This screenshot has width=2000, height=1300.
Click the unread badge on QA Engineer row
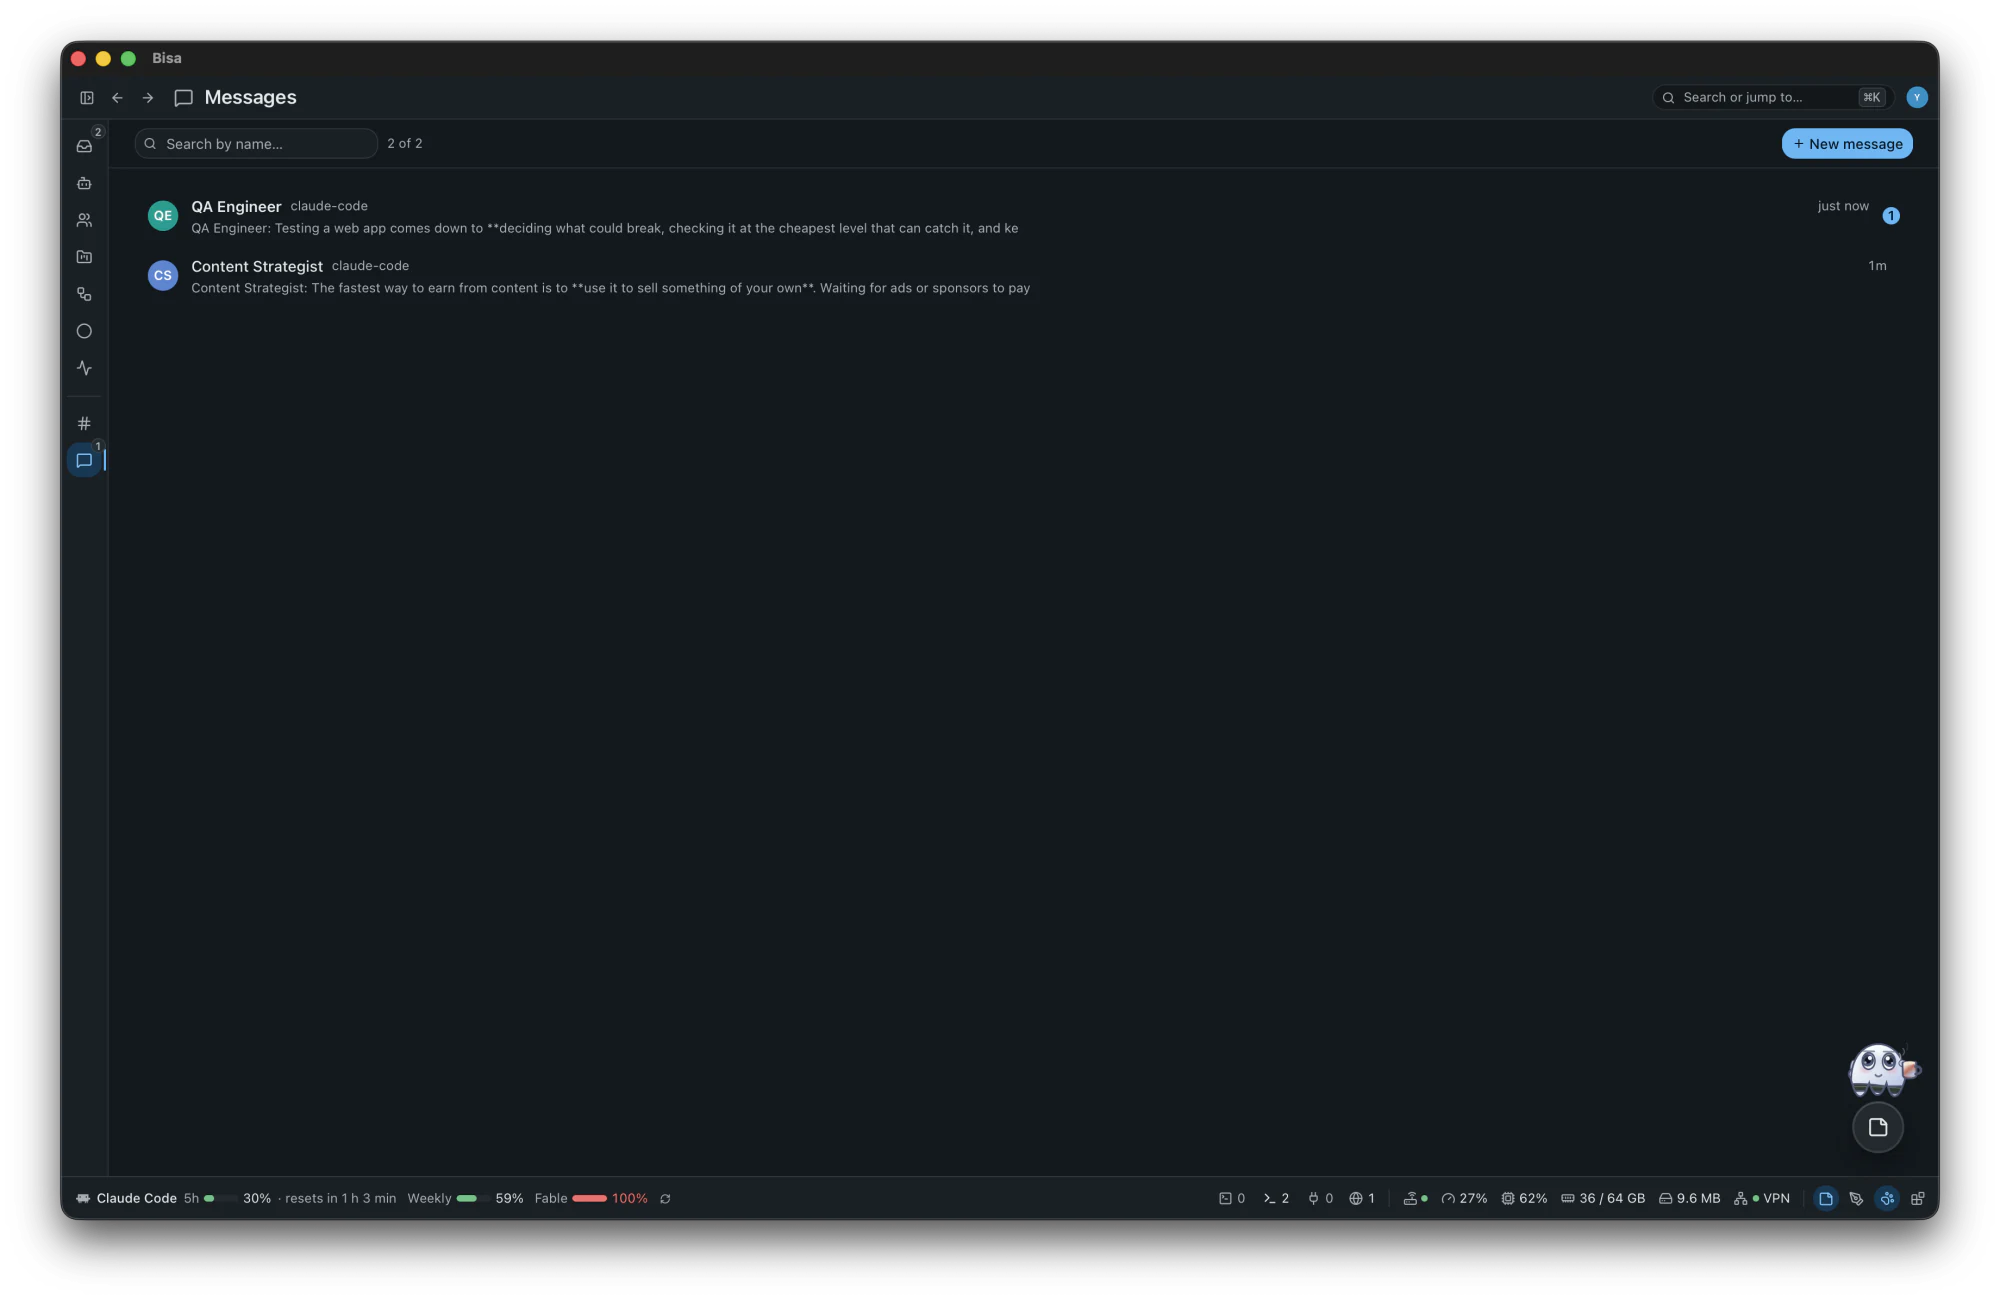1891,216
